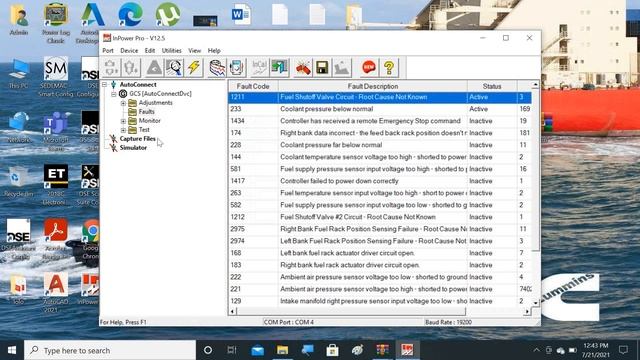Select fault code 1434 row
Image resolution: width=640 pixels, height=360 pixels.
click(380, 121)
